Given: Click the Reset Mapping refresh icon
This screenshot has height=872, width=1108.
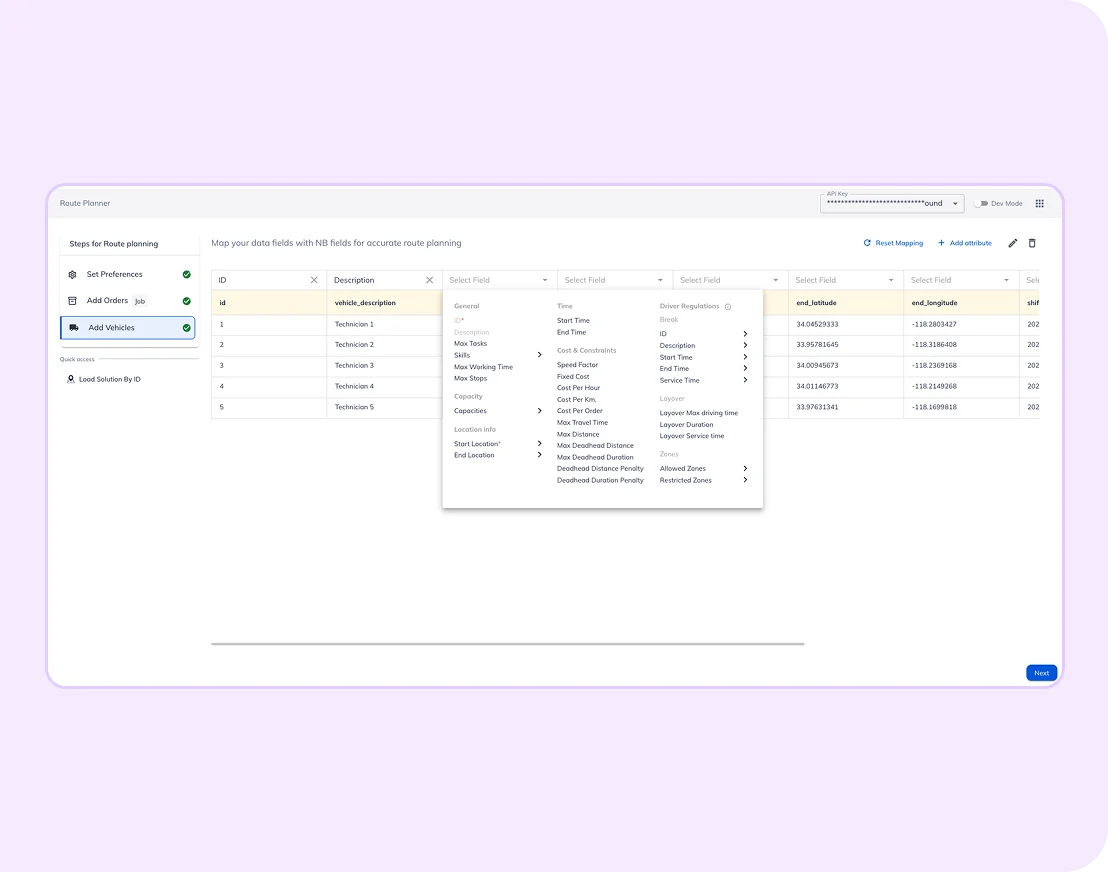Looking at the screenshot, I should 867,243.
